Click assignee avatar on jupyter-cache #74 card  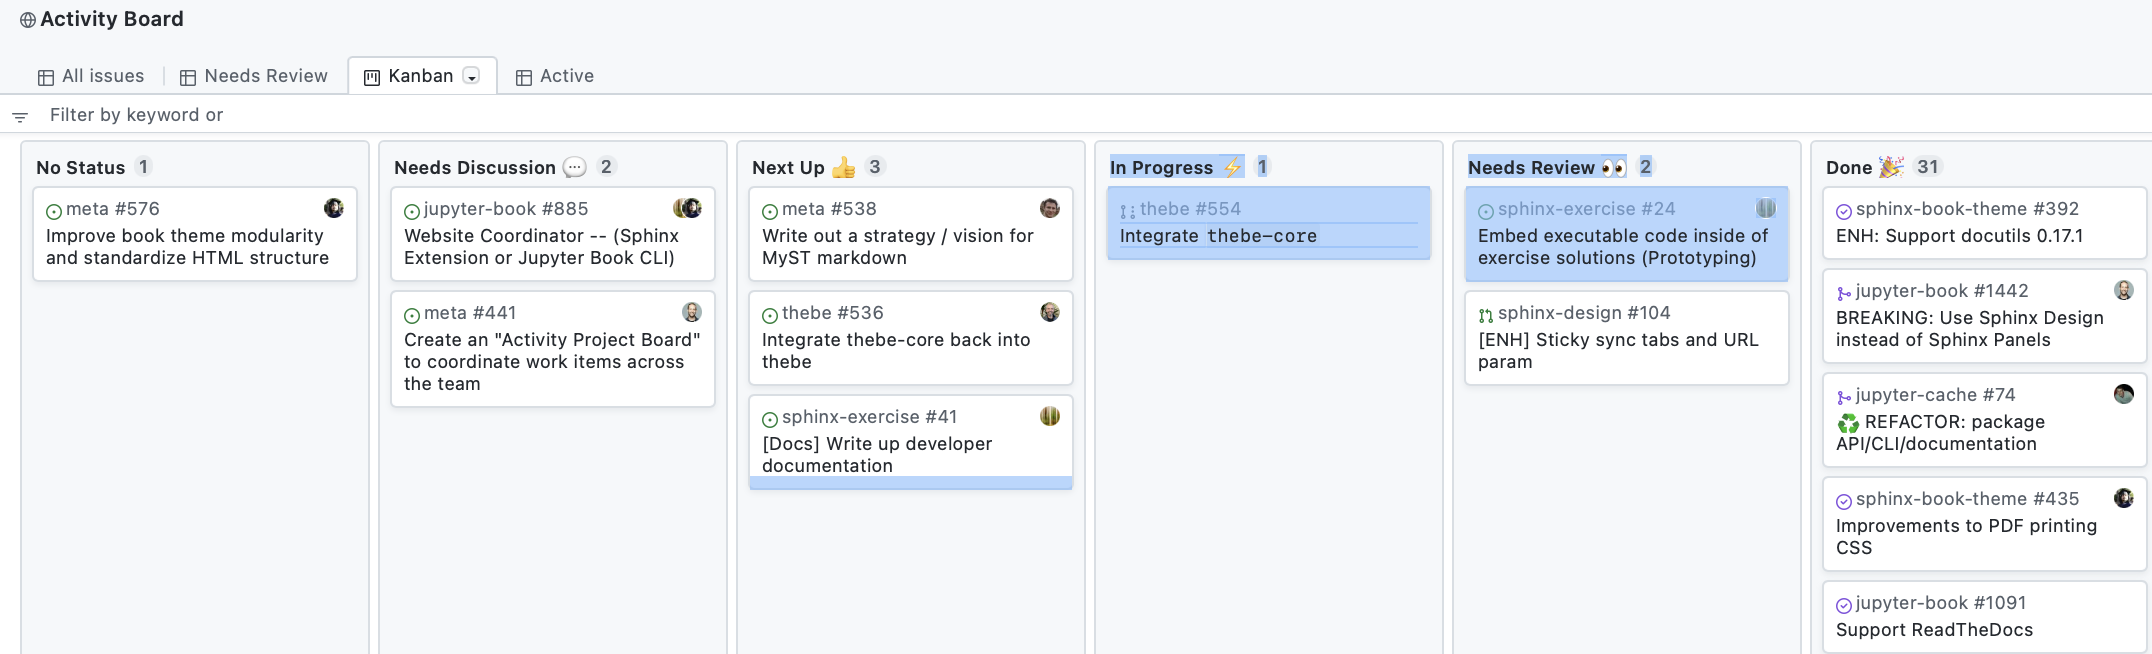tap(2123, 394)
